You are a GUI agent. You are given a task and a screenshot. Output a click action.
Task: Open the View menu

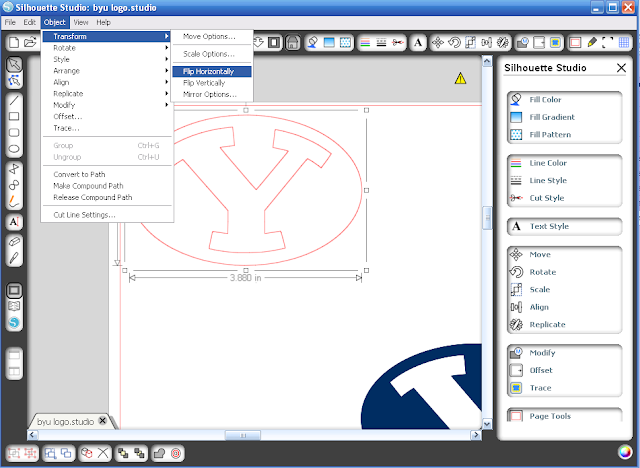coord(81,22)
